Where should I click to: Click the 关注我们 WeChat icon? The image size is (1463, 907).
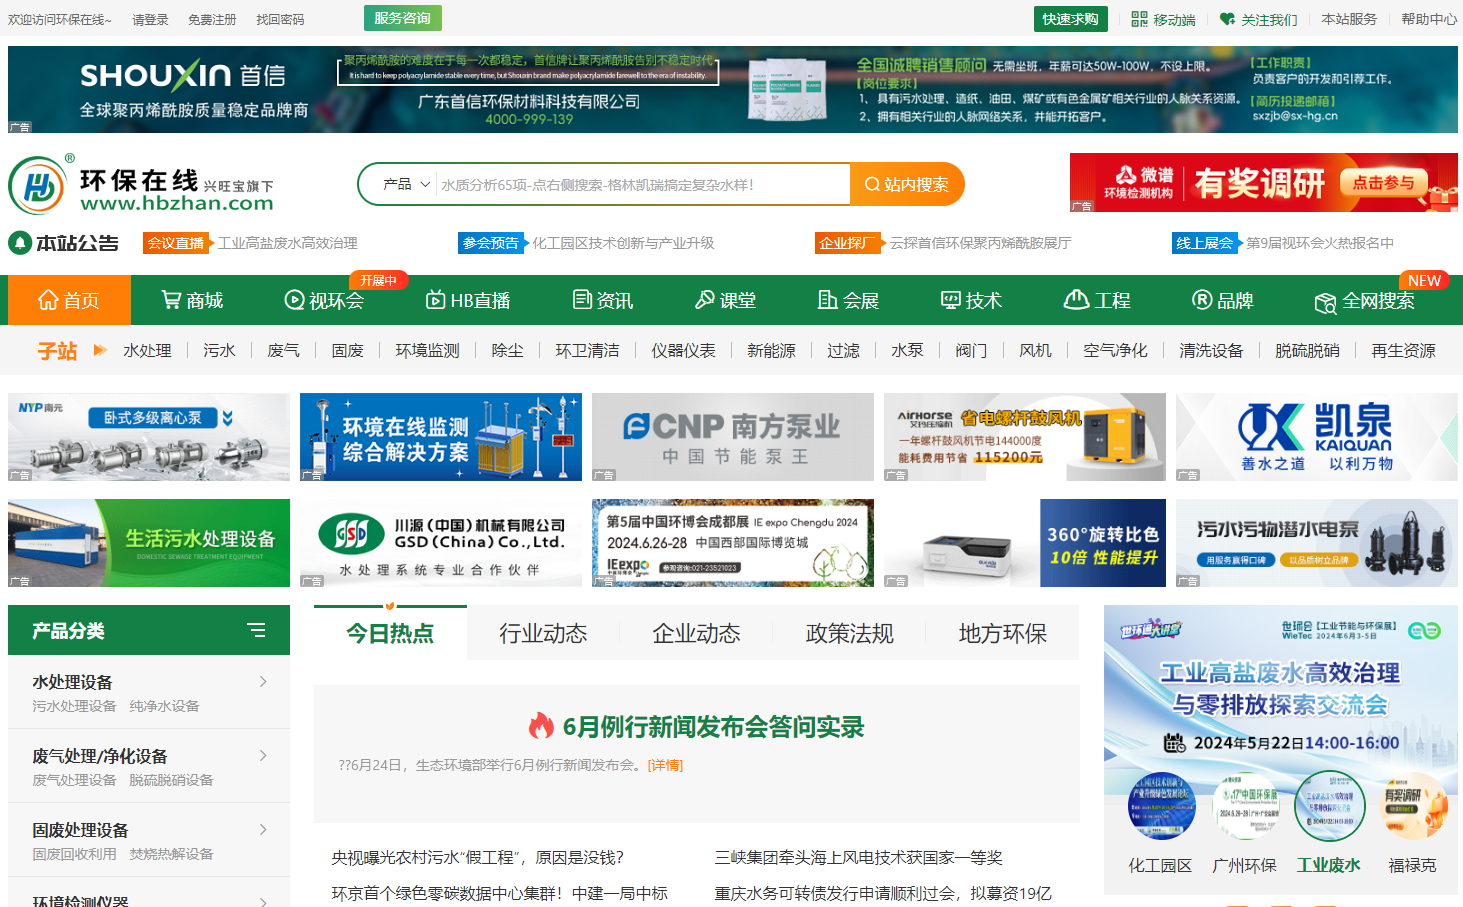pyautogui.click(x=1227, y=19)
